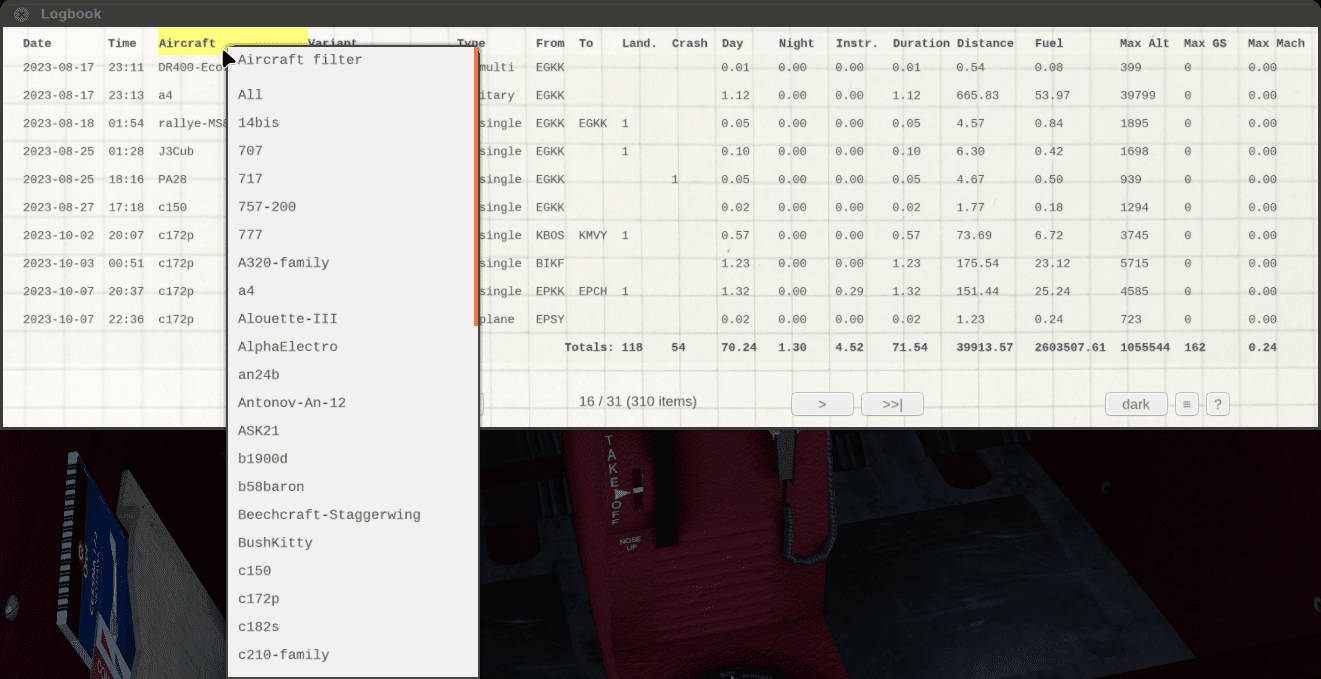The image size is (1321, 679).
Task: Select b1900d in the filter list
Action: [352, 458]
